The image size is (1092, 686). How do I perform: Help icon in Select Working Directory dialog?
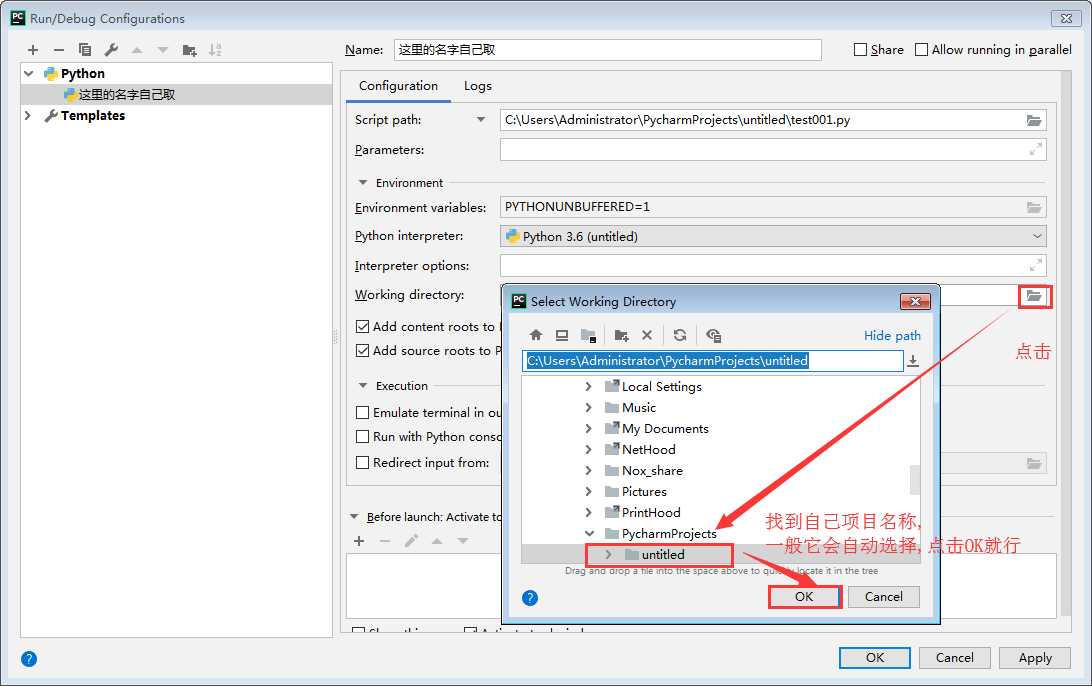pos(530,598)
